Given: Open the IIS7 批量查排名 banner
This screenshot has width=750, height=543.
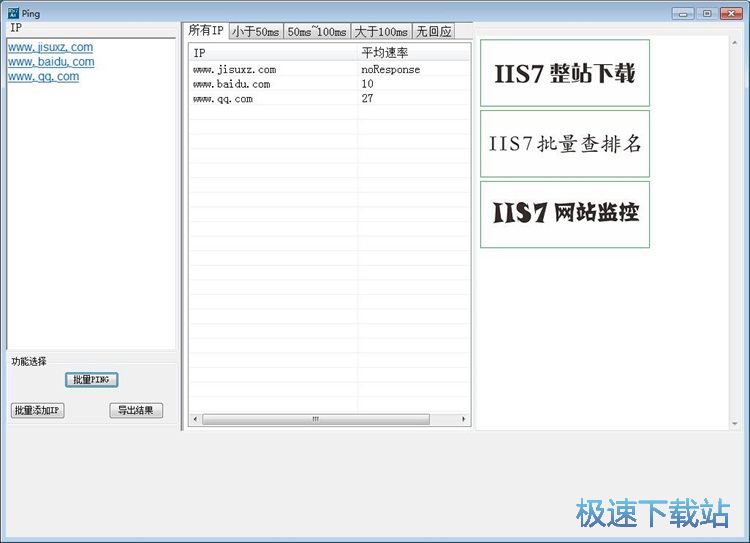Looking at the screenshot, I should tap(565, 144).
